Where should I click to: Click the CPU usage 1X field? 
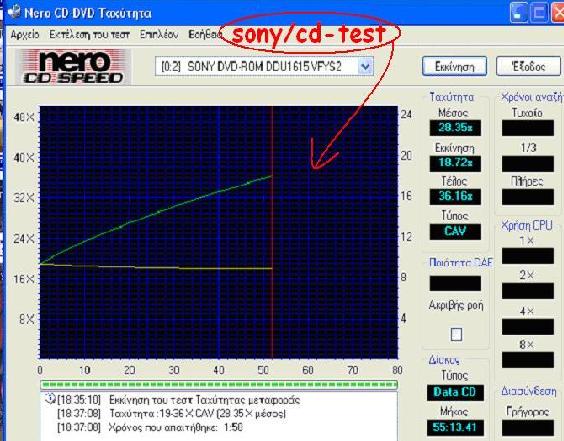tap(528, 256)
